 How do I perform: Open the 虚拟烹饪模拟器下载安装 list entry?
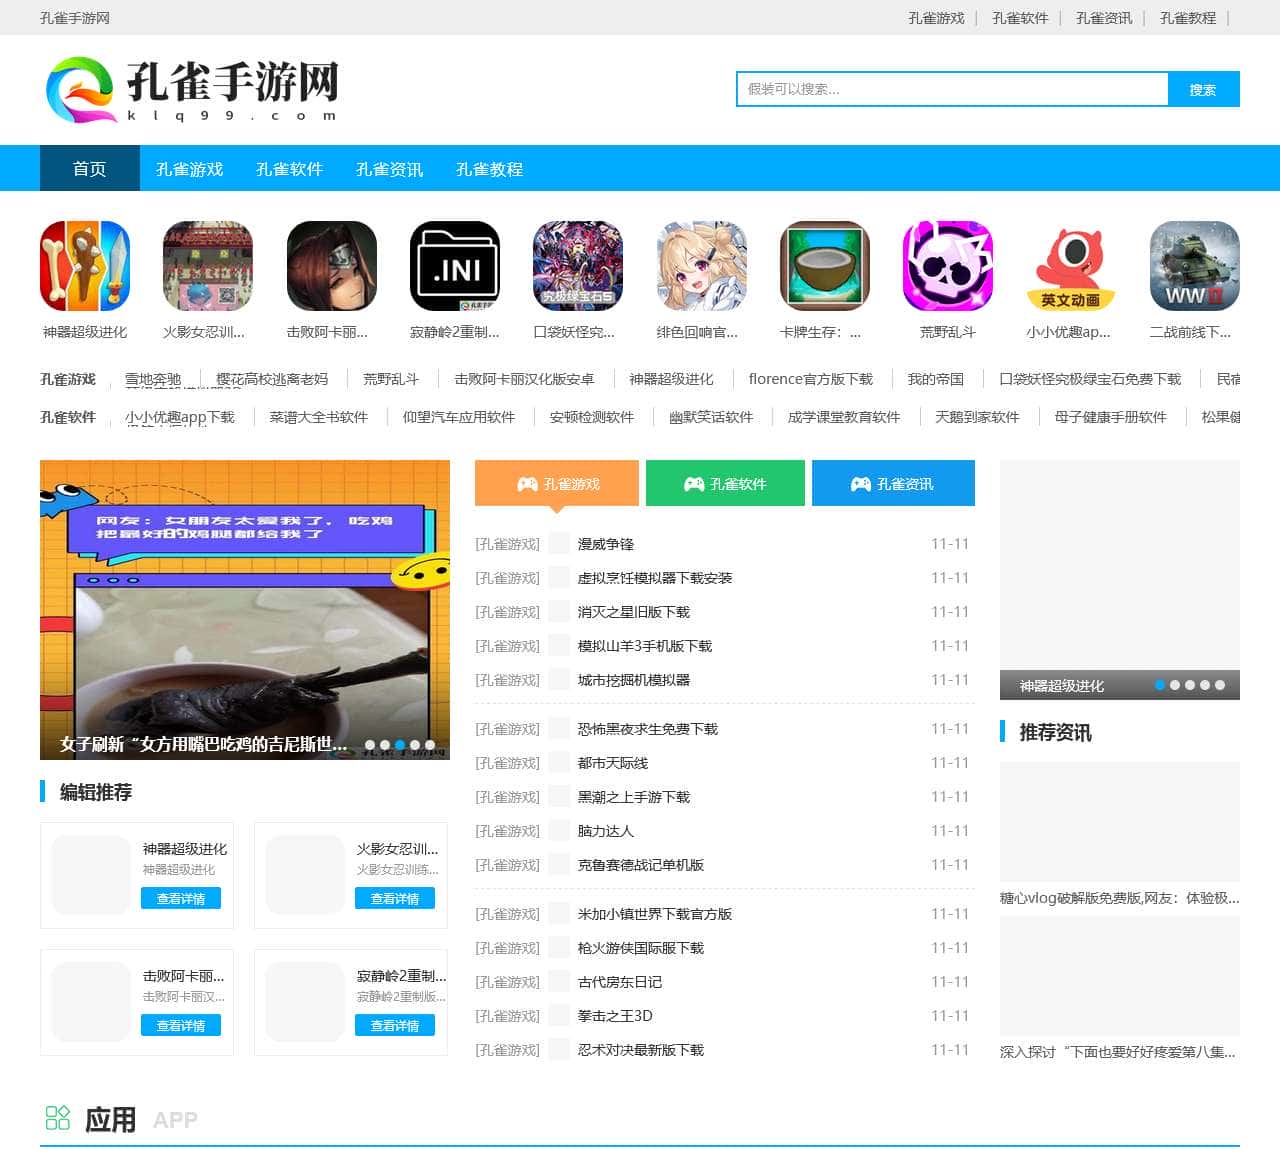tap(655, 578)
